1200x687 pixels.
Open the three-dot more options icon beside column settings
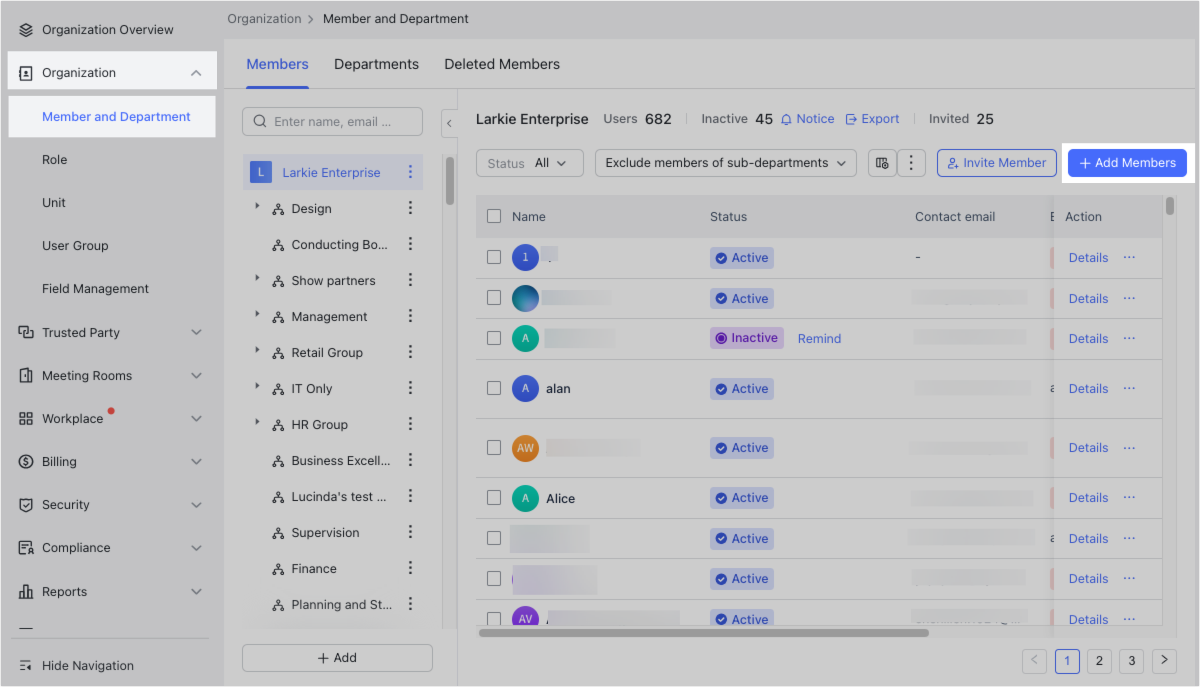click(911, 162)
